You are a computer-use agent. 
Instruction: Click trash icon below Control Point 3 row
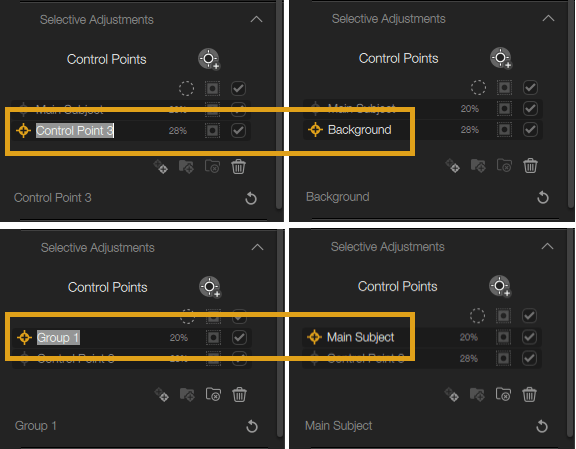[238, 167]
